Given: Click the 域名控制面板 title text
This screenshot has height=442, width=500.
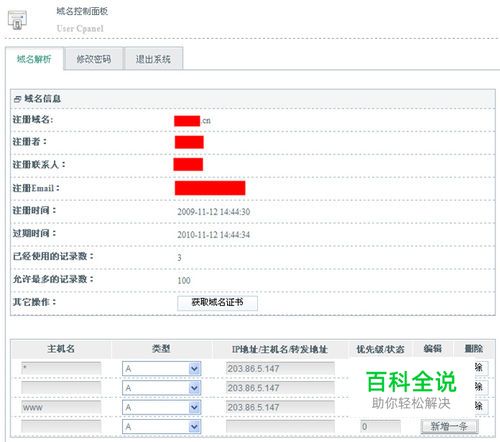Looking at the screenshot, I should 82,11.
